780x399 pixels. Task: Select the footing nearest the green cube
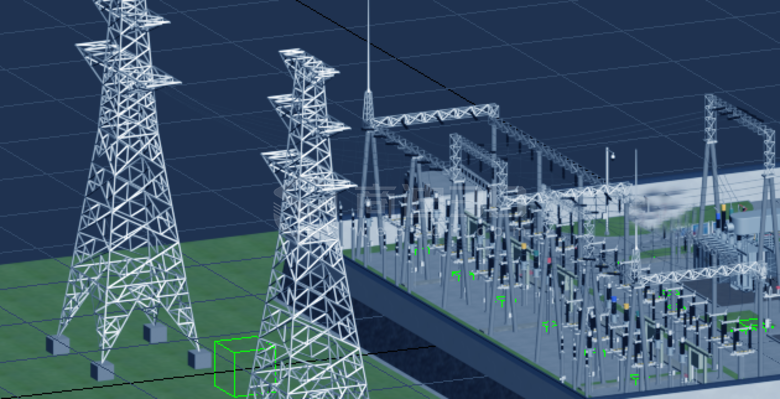pos(200,359)
